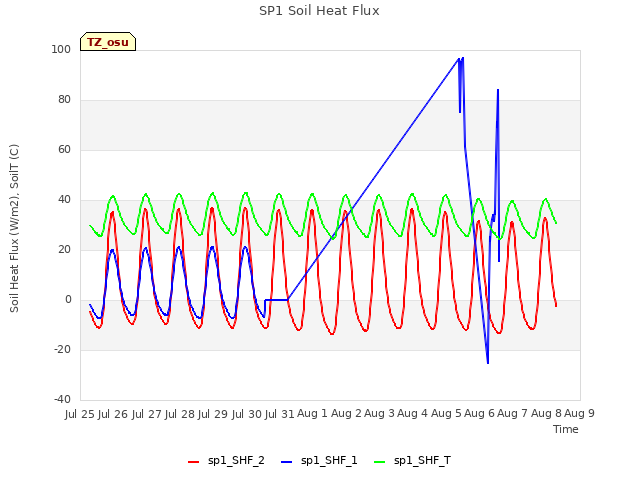
Task: Click the Jul 25 x-axis tick label
Action: (x=80, y=414)
